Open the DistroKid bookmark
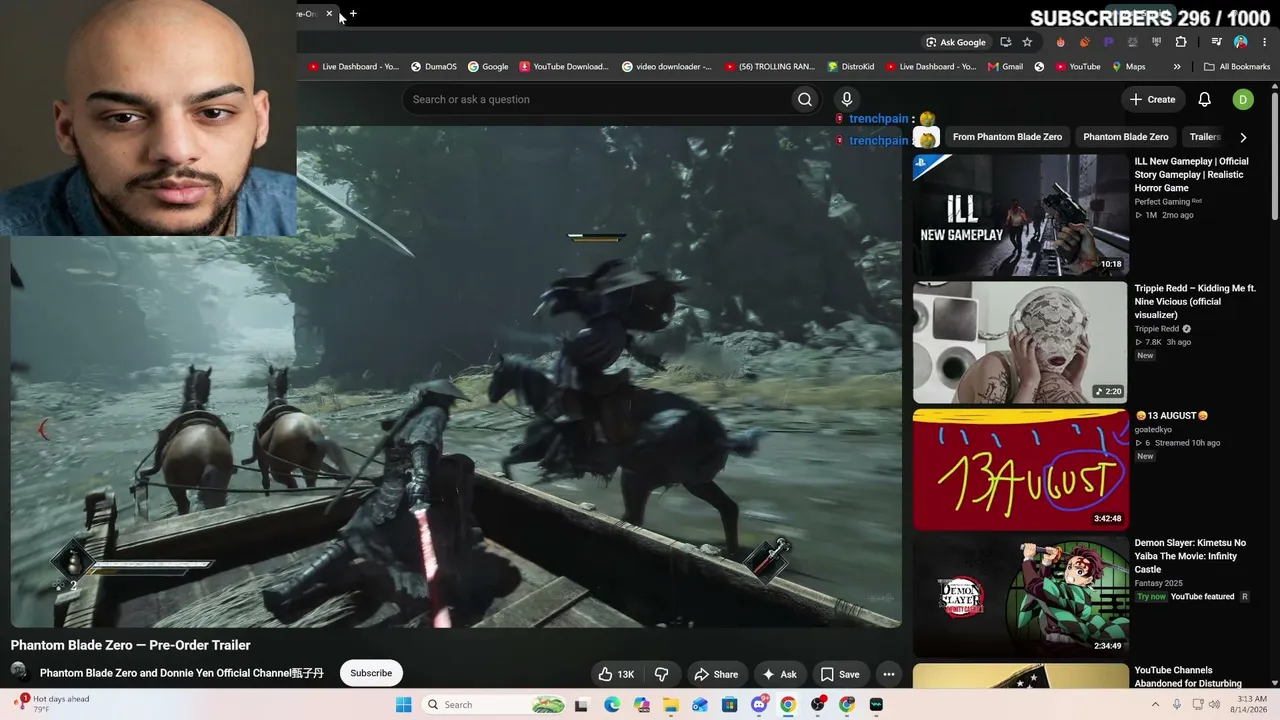 (x=851, y=67)
